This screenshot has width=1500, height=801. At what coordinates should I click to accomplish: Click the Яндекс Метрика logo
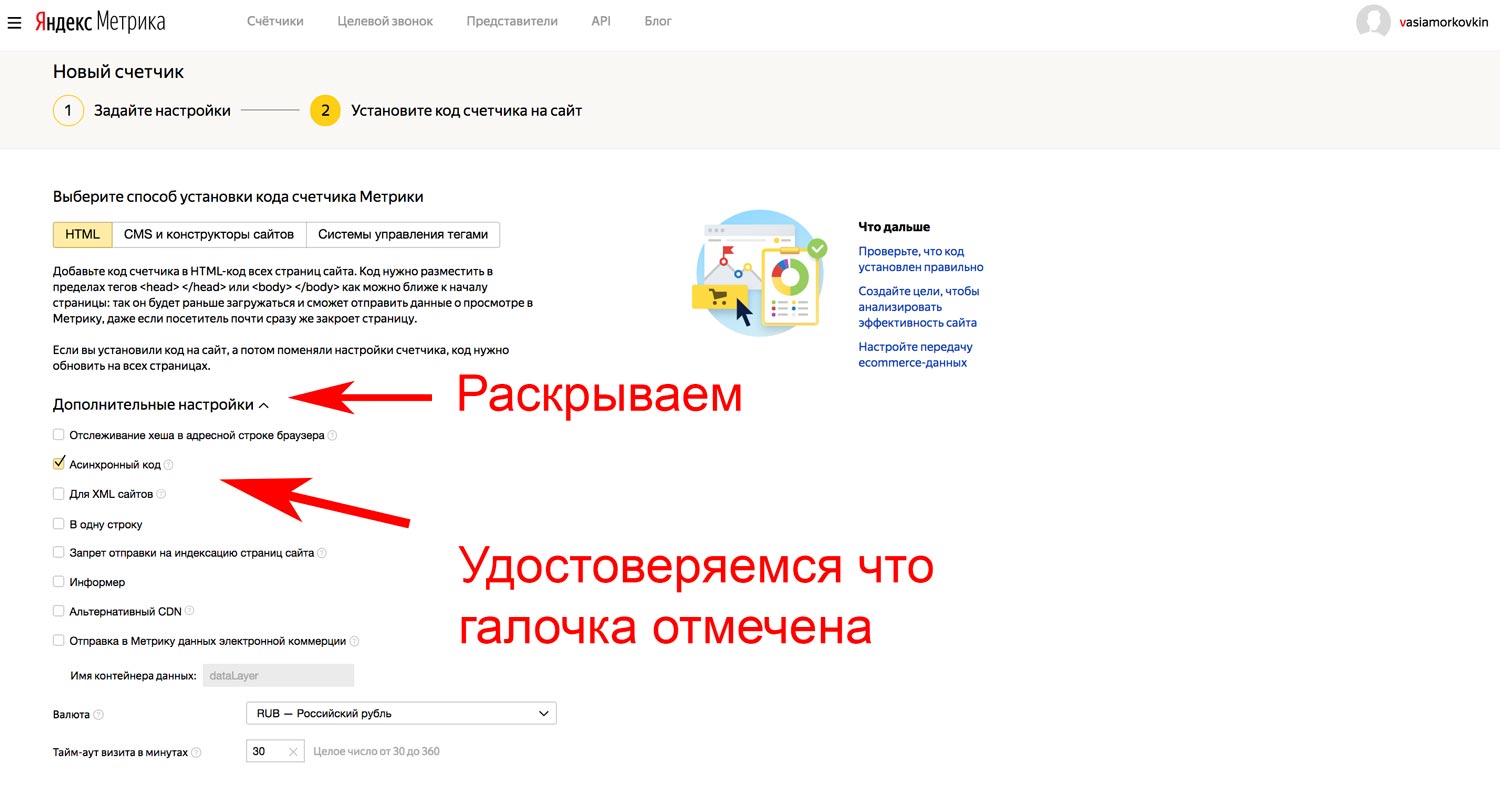click(x=100, y=22)
